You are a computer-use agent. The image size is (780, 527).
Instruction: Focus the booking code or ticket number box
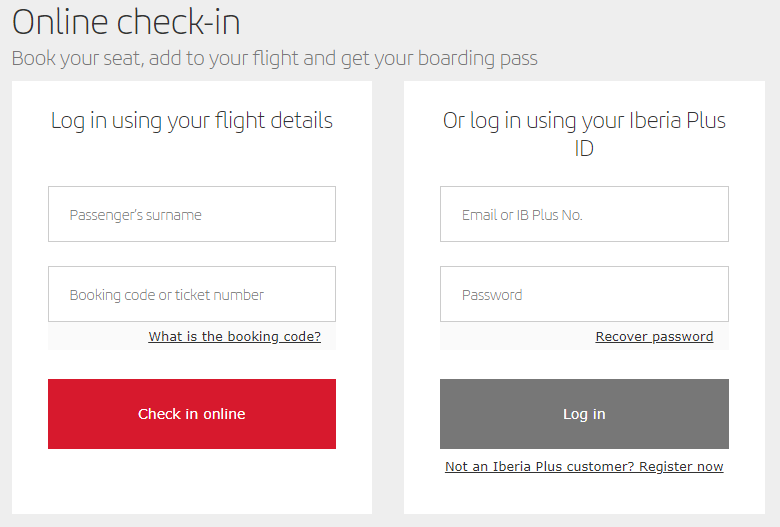(x=191, y=294)
